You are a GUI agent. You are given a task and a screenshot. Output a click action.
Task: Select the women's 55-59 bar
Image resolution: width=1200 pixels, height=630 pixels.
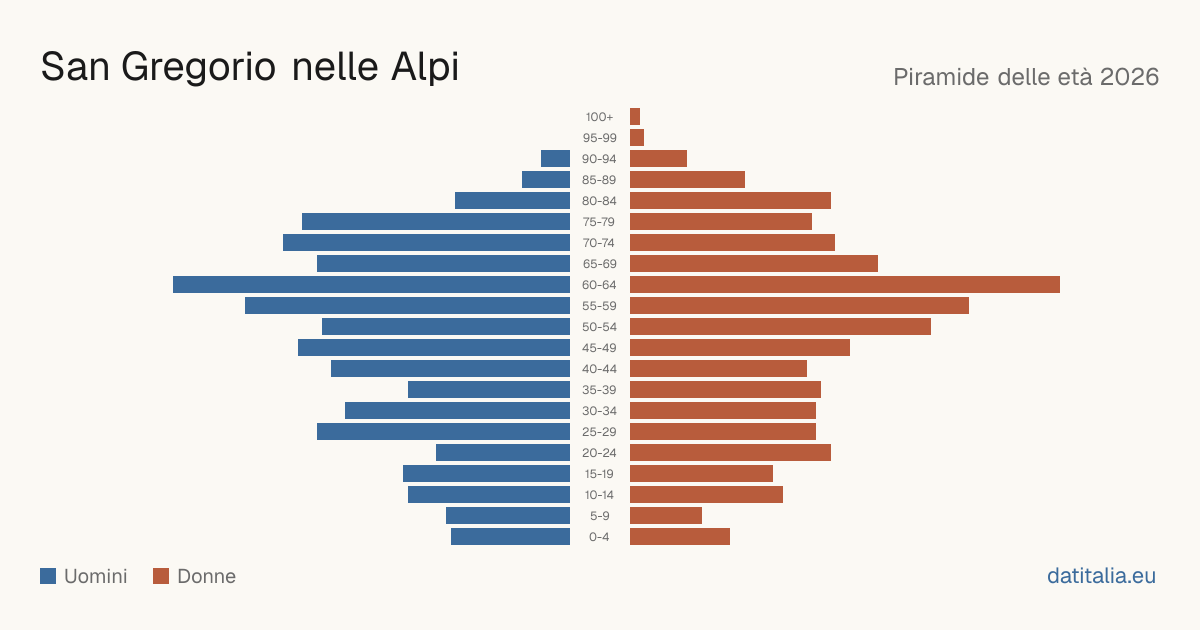(x=799, y=306)
